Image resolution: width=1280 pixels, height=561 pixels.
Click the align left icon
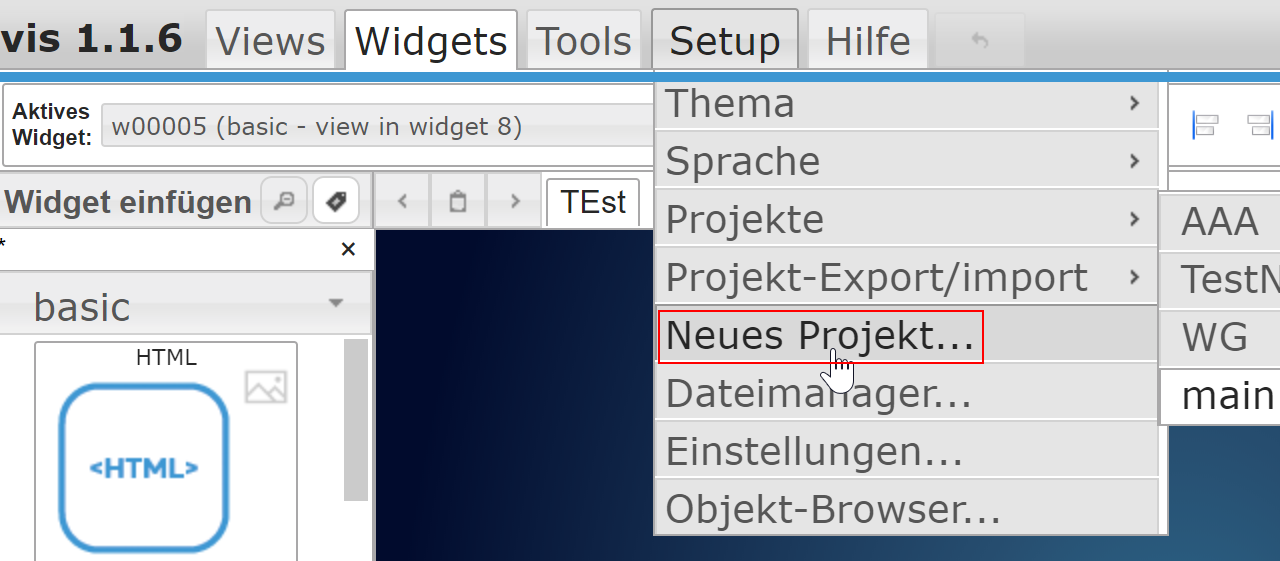1205,125
